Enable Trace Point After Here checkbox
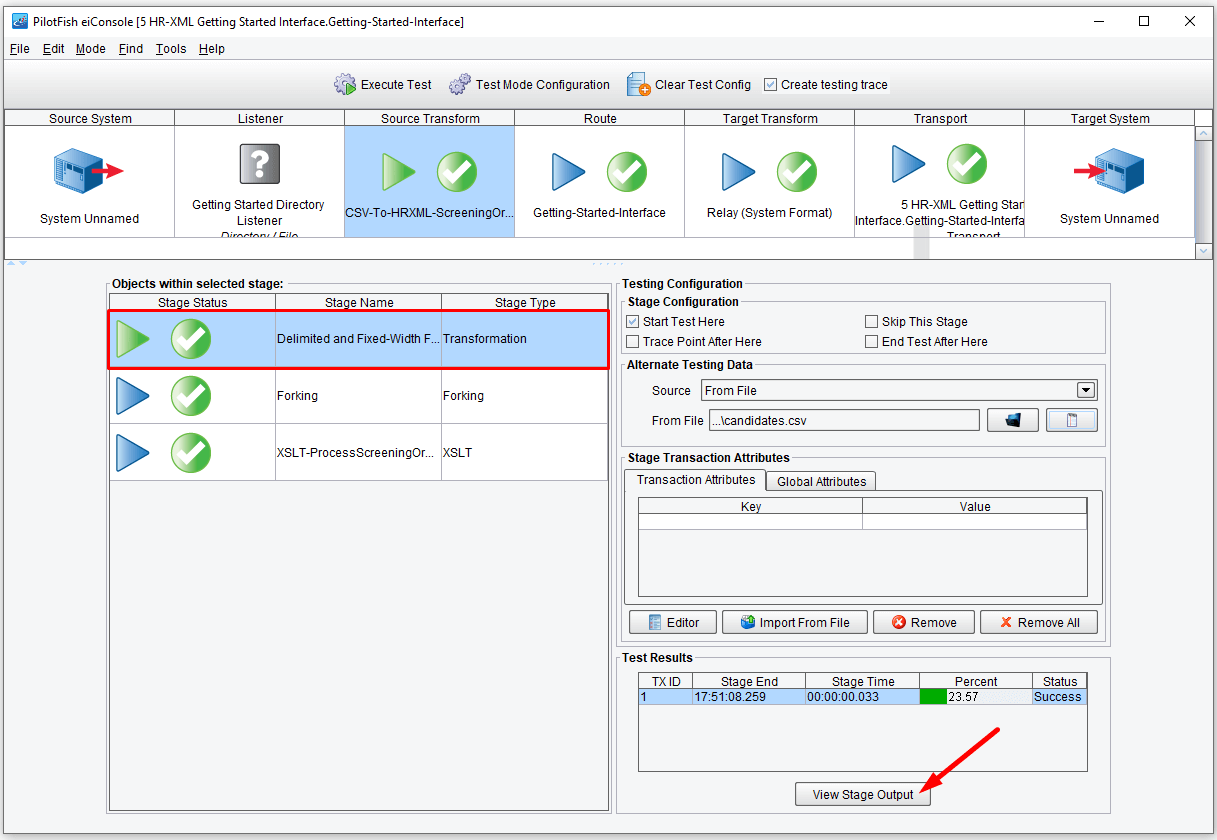 click(633, 342)
